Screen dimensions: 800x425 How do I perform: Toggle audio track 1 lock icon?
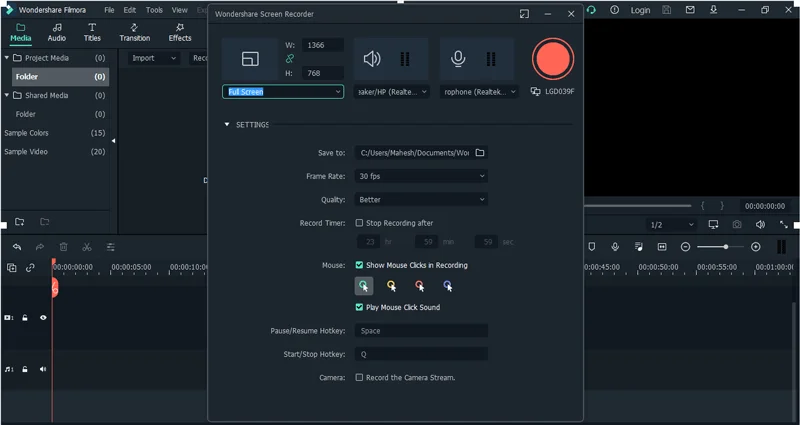(x=24, y=369)
